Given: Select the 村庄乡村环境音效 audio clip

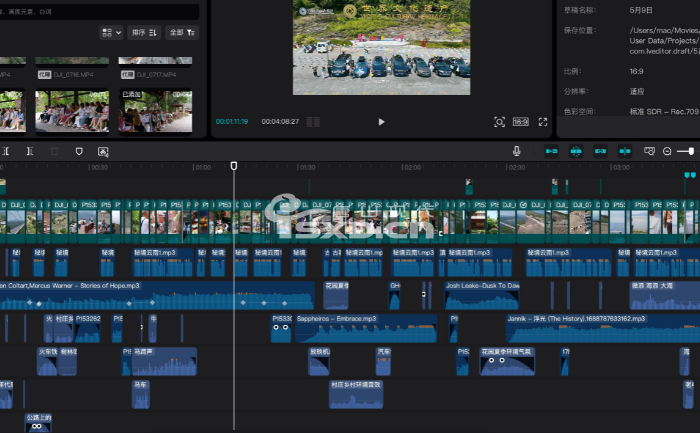Looking at the screenshot, I should coord(356,395).
